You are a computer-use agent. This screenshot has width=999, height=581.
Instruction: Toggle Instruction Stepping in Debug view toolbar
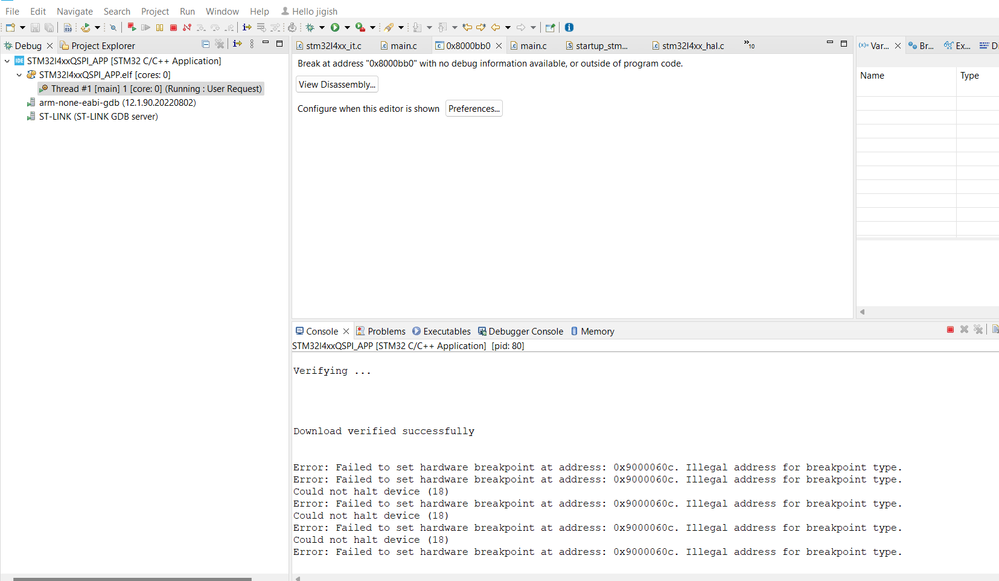pos(237,44)
